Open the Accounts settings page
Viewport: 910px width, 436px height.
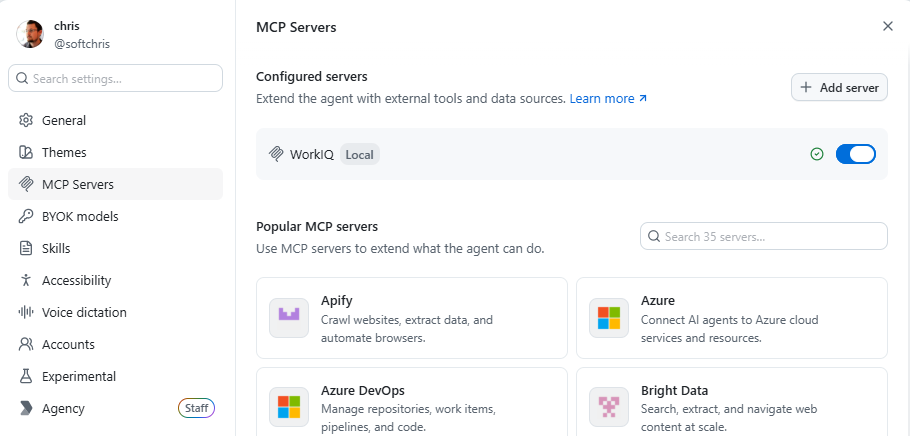115,344
